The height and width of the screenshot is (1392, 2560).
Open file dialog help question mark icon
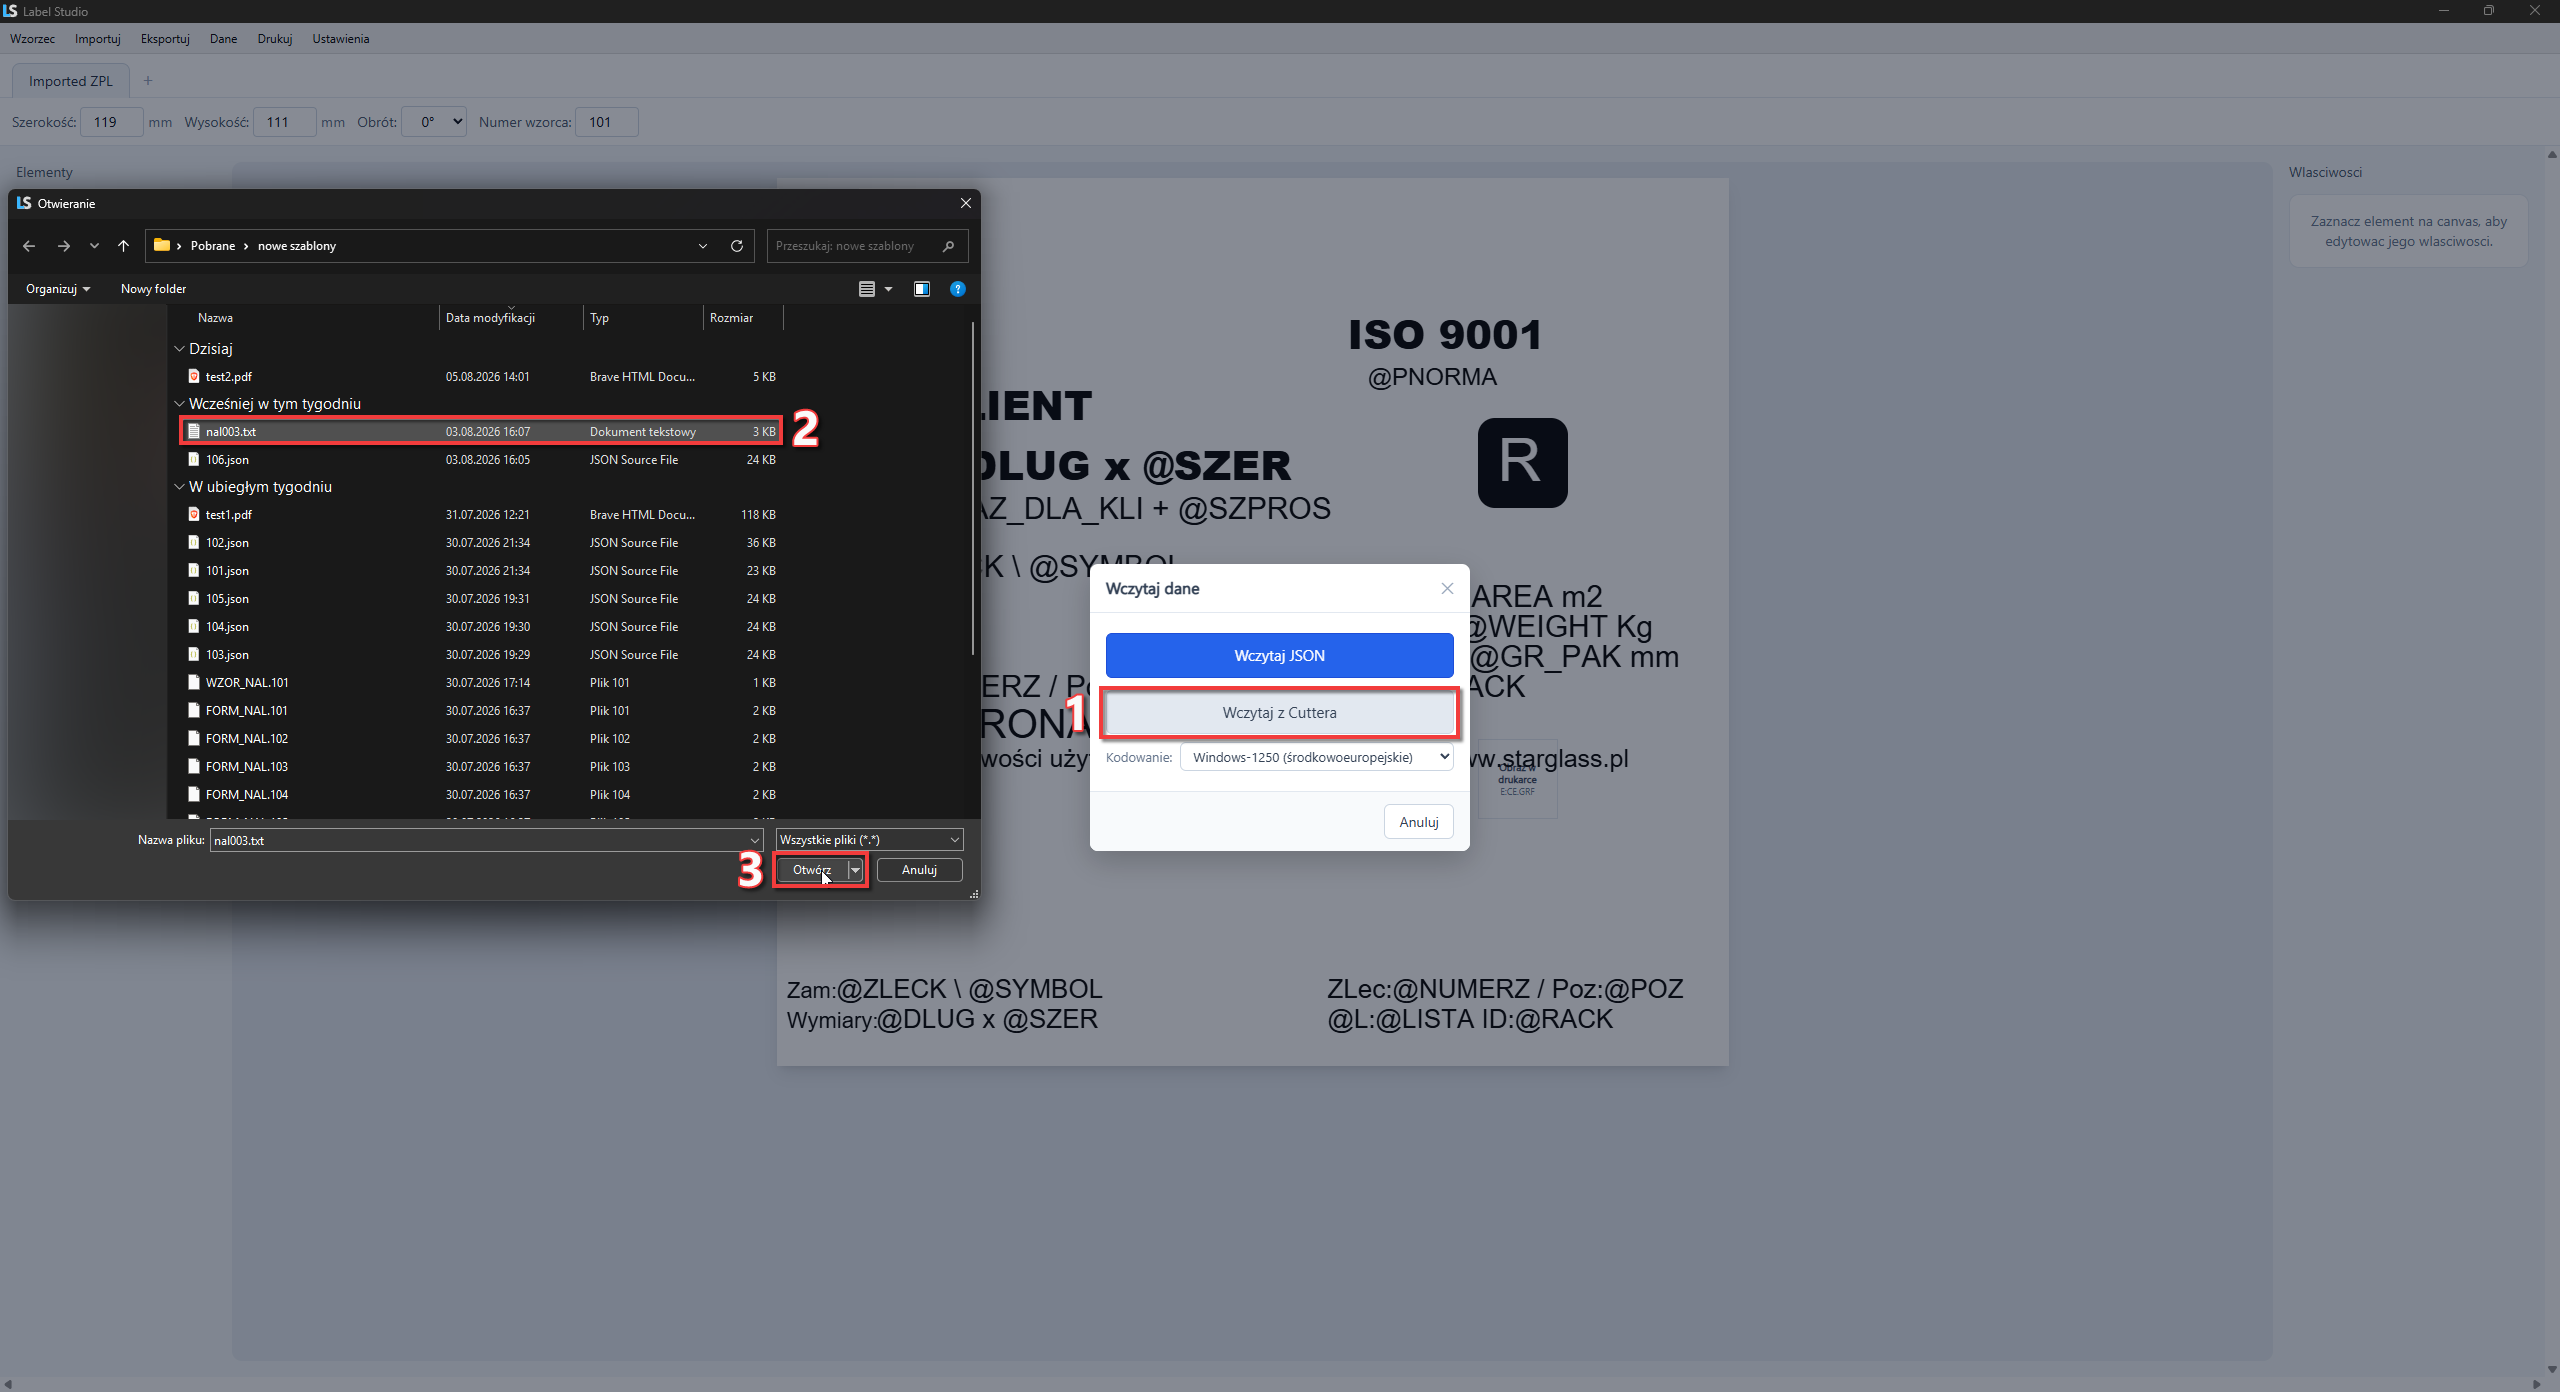pyautogui.click(x=958, y=289)
